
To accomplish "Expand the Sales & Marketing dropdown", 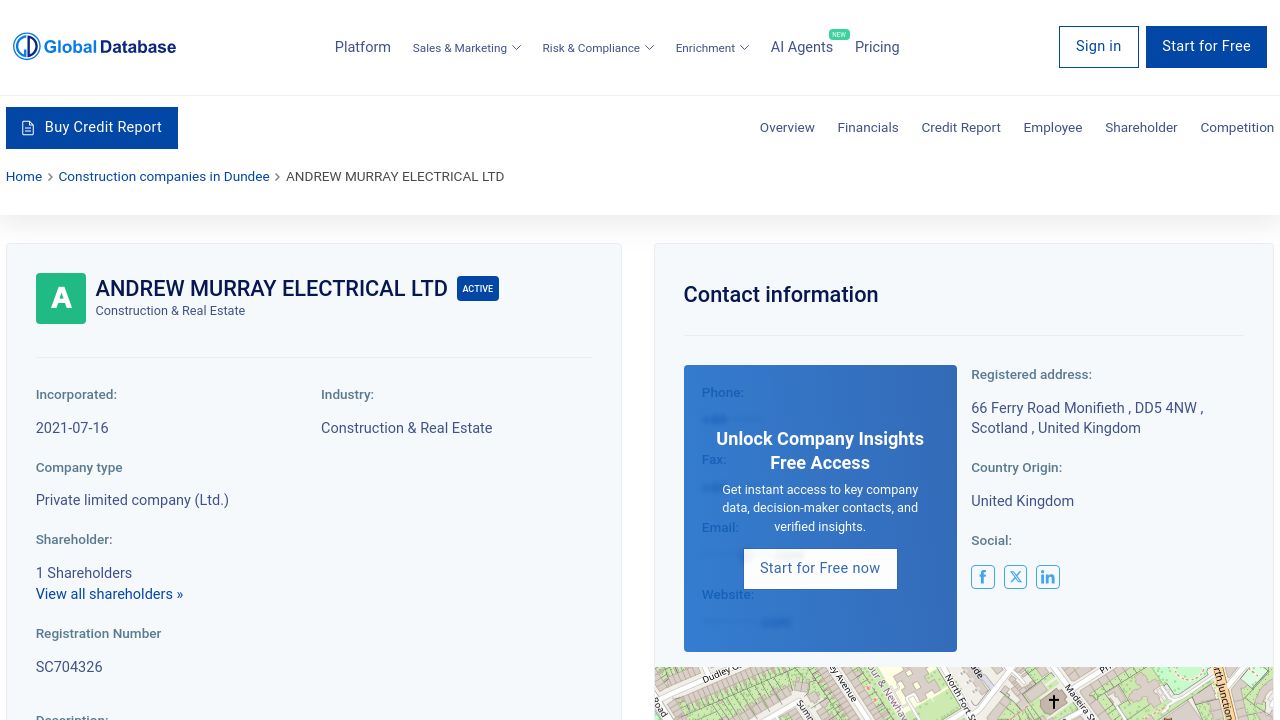I will click(x=467, y=48).
